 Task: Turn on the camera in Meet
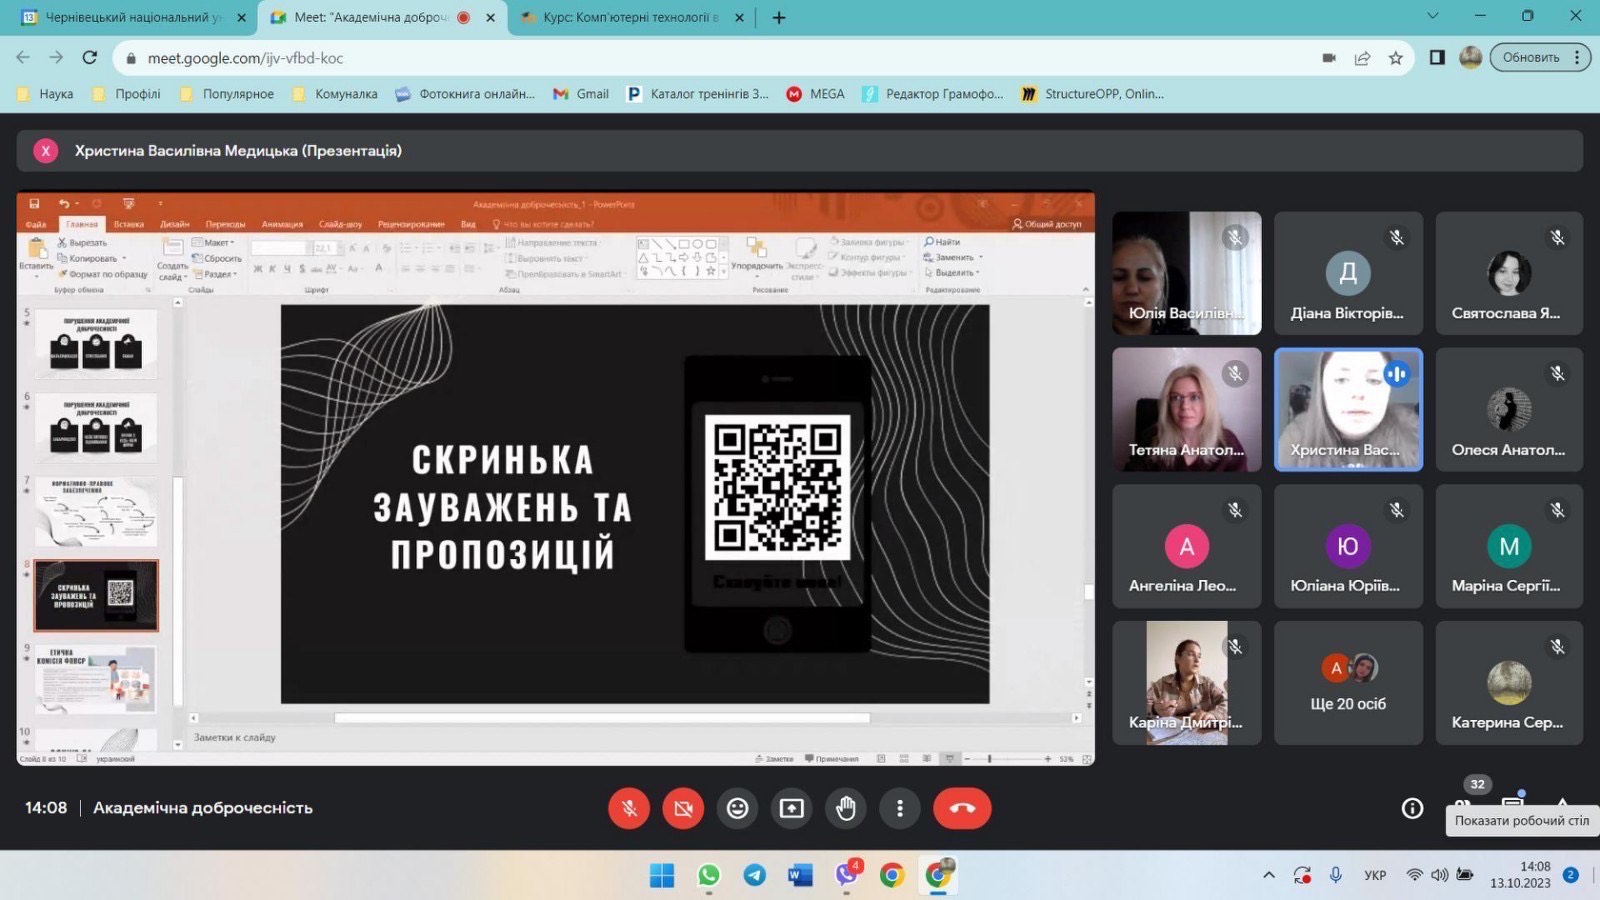pos(683,808)
